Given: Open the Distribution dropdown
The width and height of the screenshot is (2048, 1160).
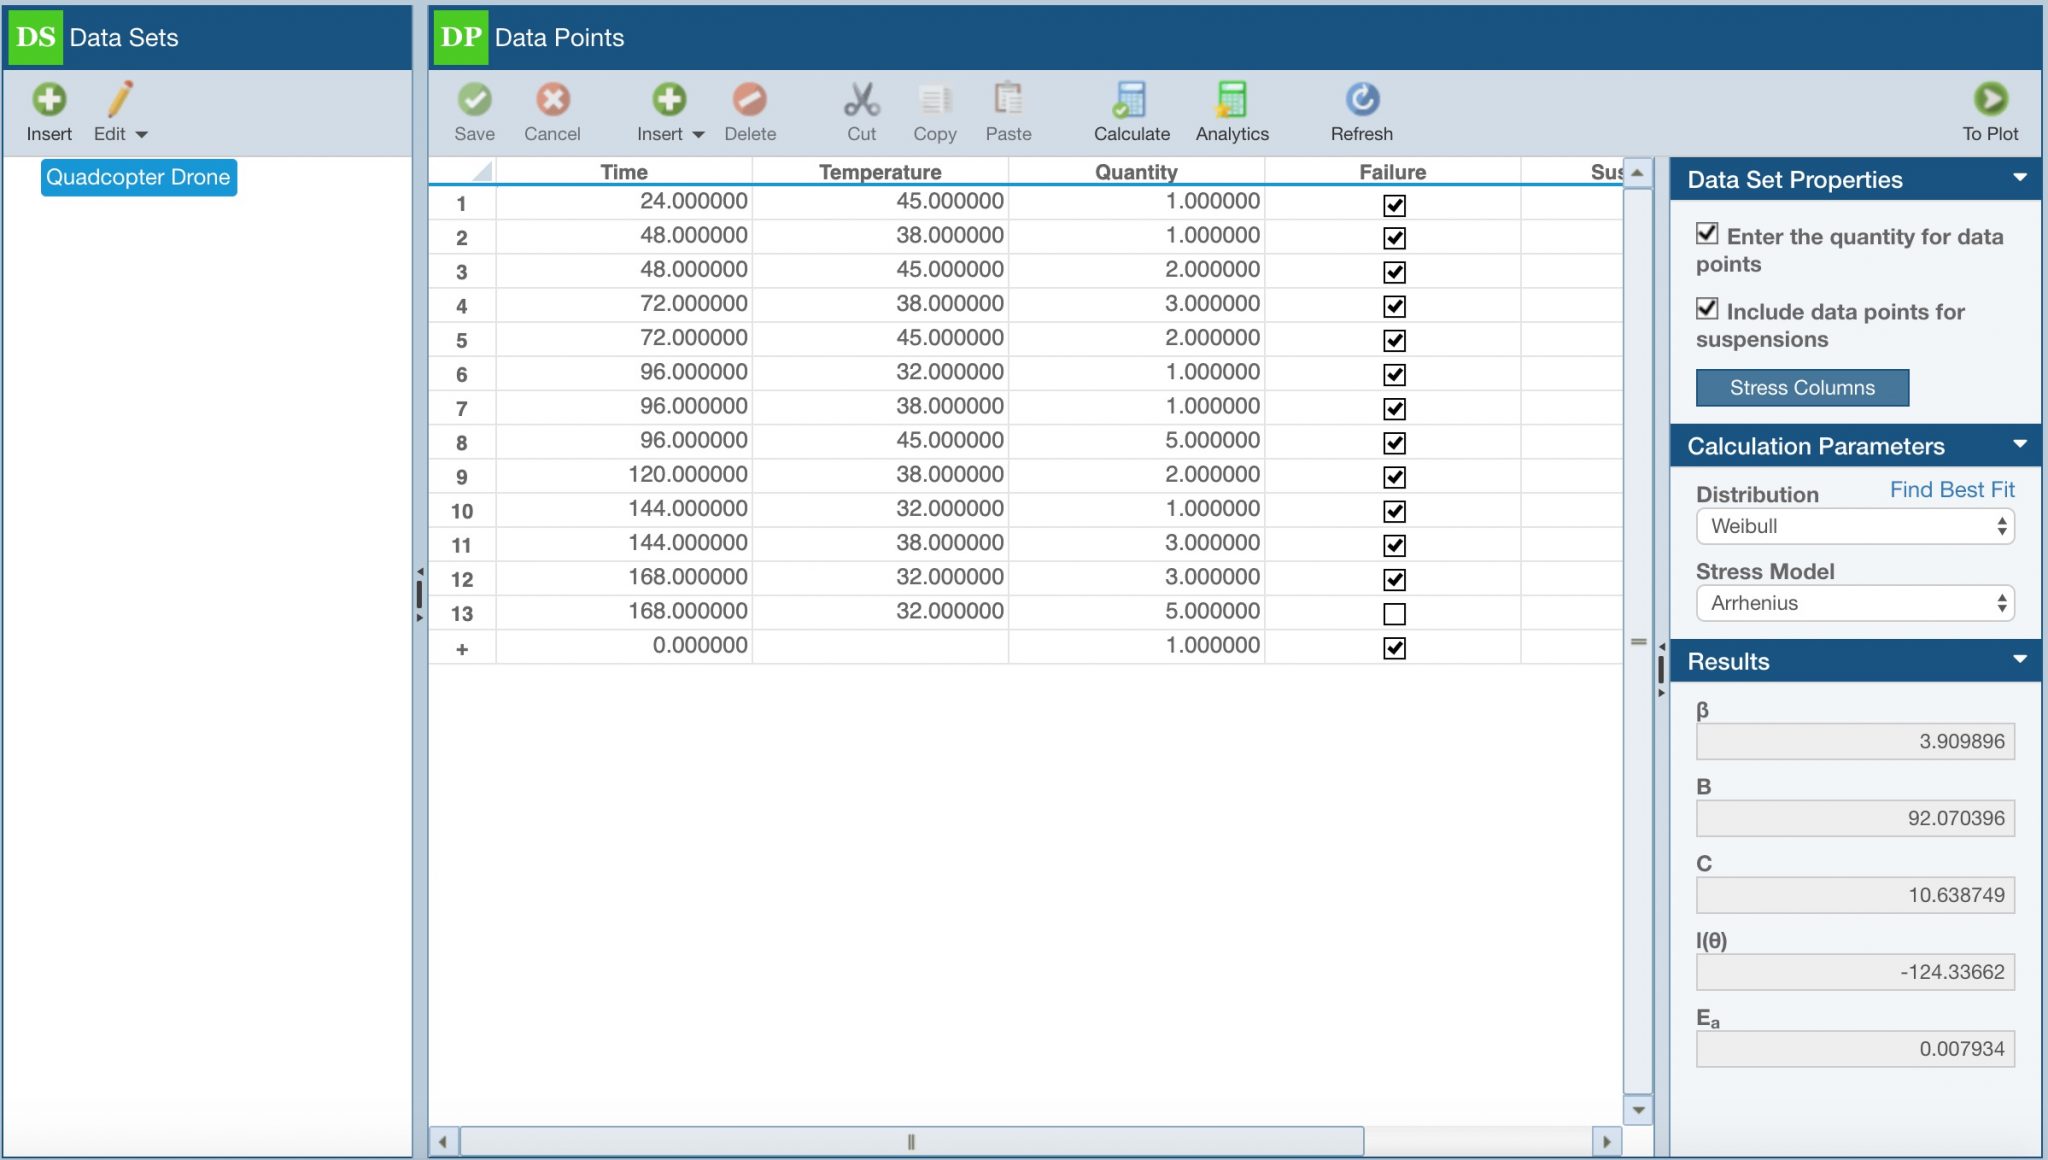Looking at the screenshot, I should click(x=1855, y=526).
